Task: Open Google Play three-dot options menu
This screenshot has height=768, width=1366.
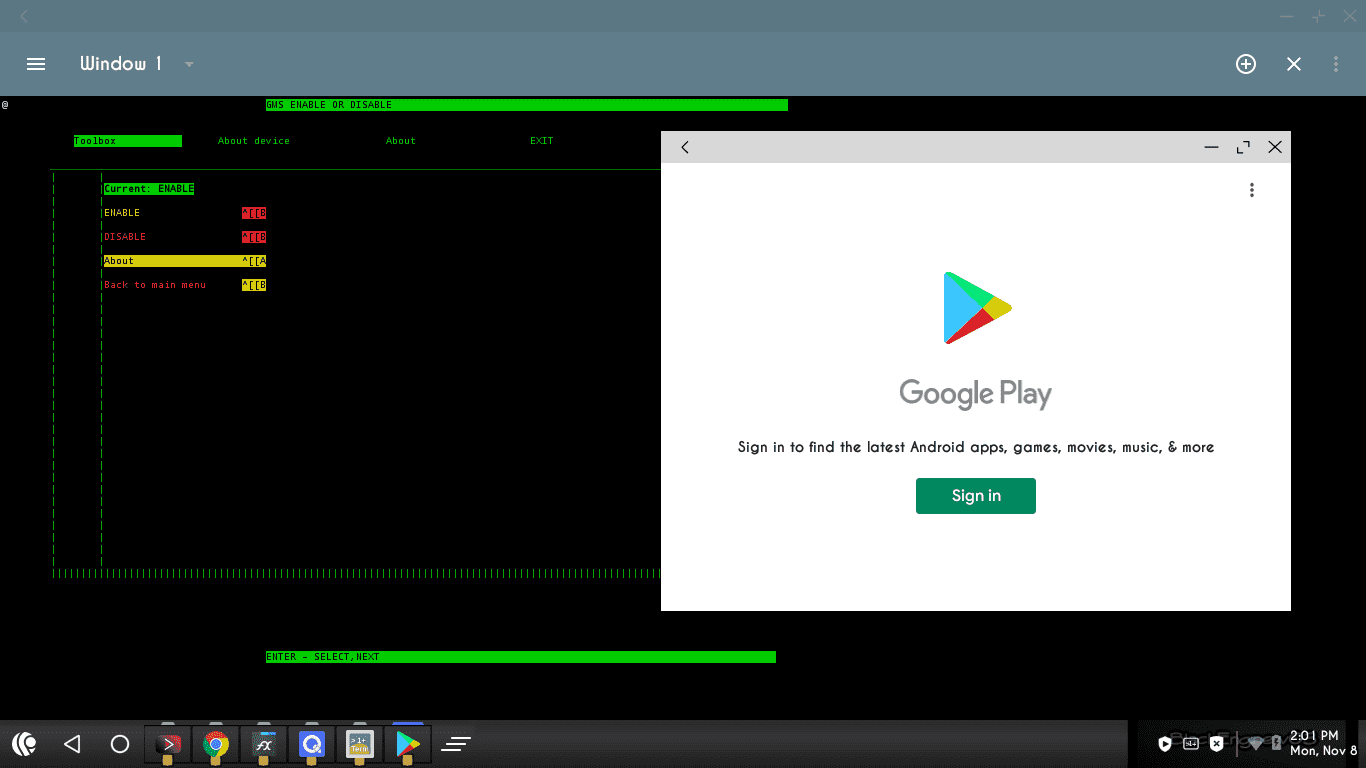Action: [x=1251, y=190]
